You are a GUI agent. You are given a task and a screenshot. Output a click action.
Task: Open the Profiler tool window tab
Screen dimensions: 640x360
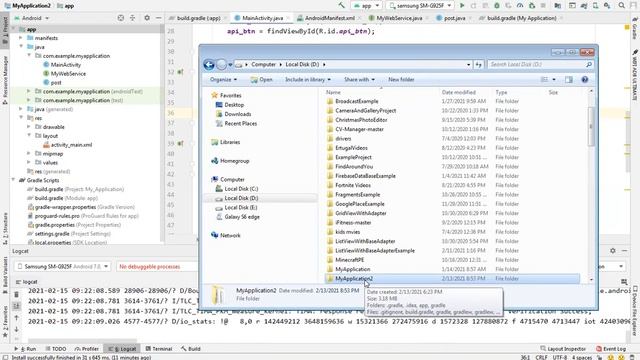tap(87, 349)
